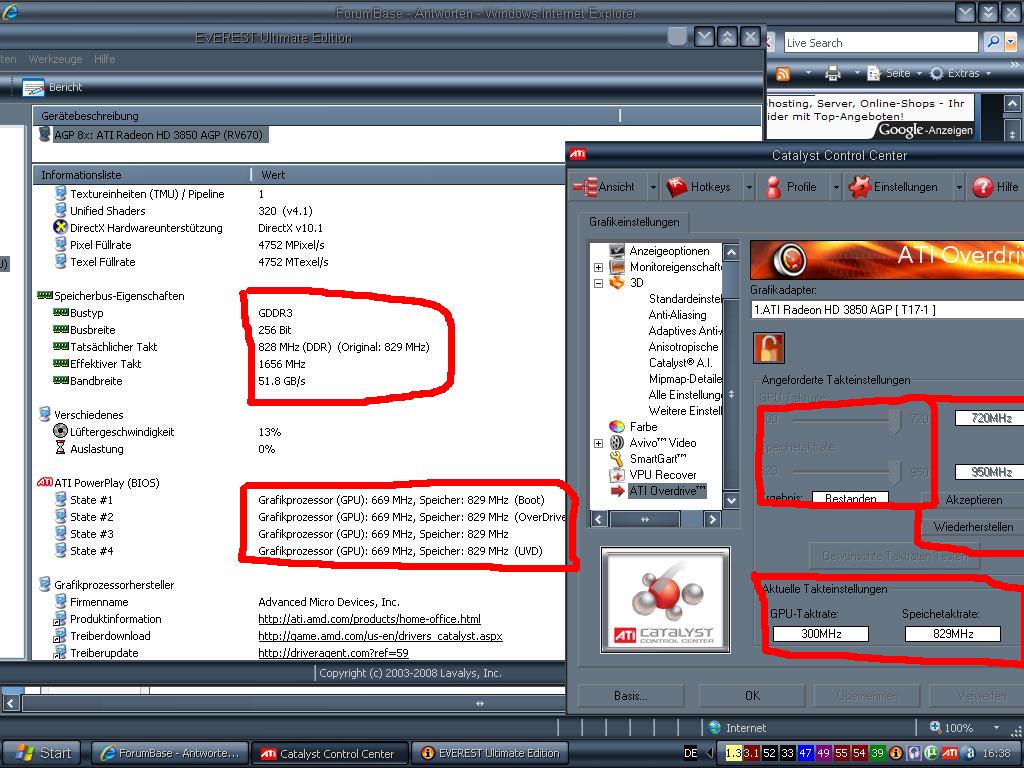Screen dimensions: 1024x768
Task: Select the 3D cube icon in the tree
Action: coord(617,283)
